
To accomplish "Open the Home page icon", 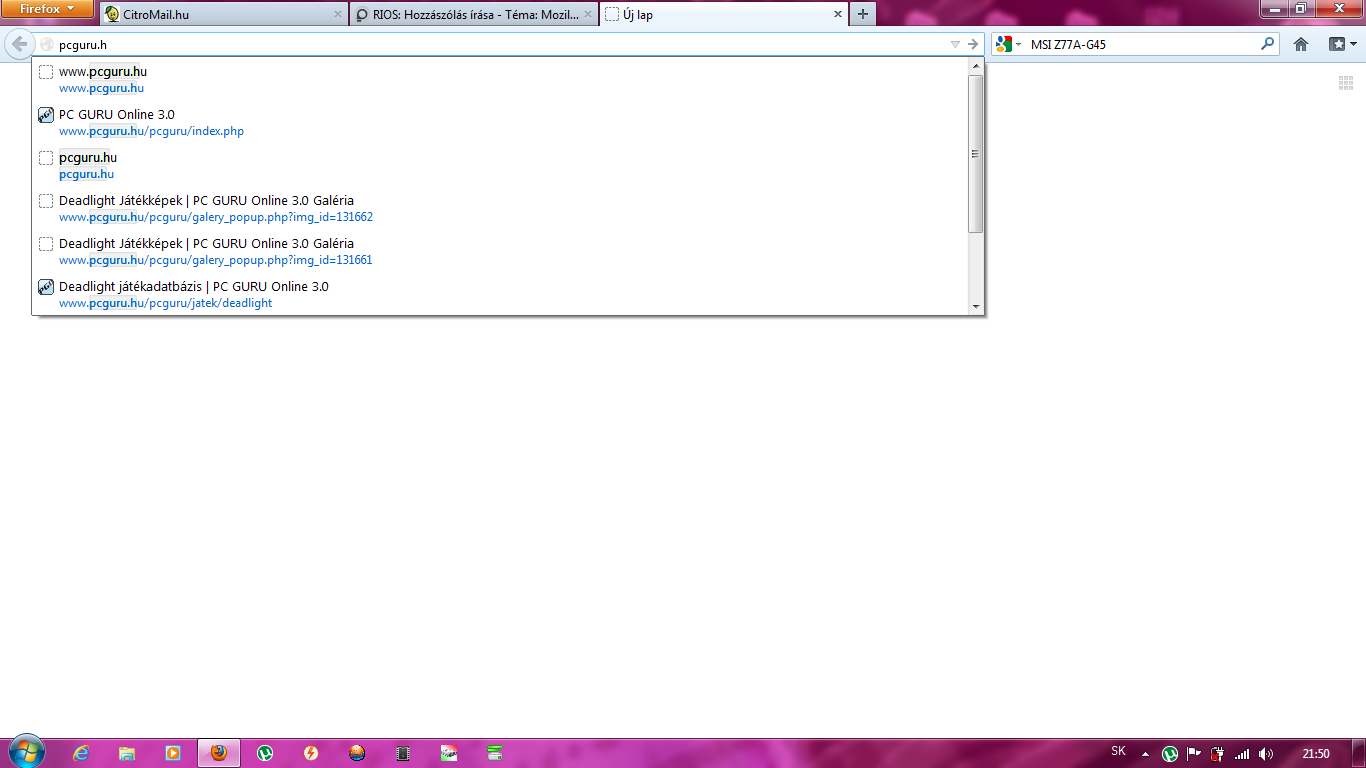I will pos(1301,44).
